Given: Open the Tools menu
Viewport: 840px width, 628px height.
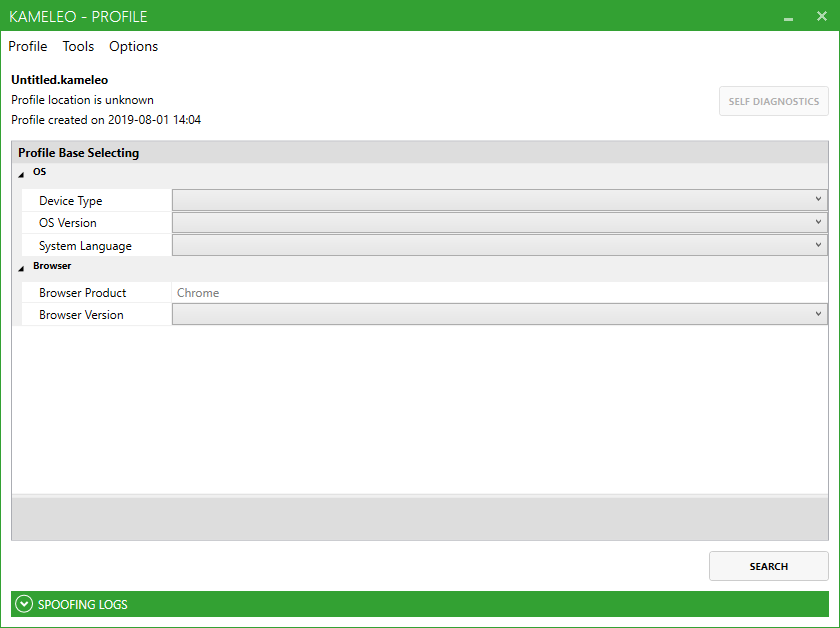Looking at the screenshot, I should point(78,47).
